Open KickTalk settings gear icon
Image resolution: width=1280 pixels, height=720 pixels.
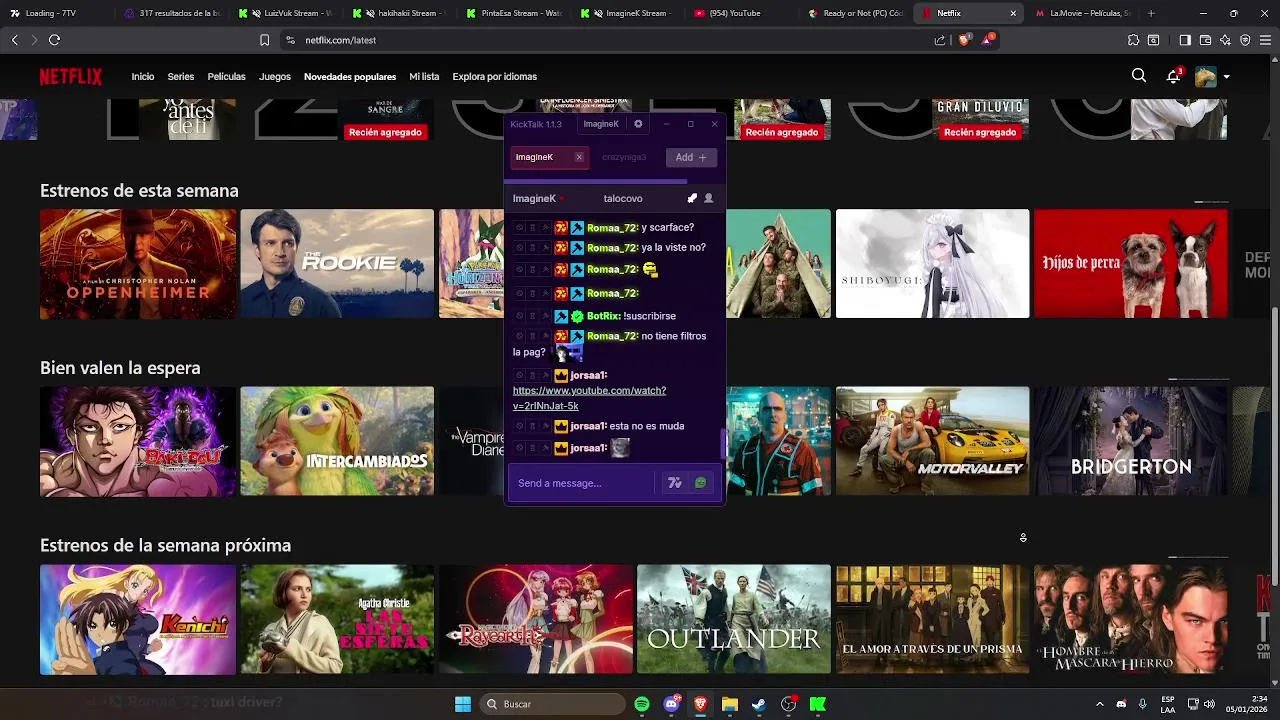coord(638,124)
